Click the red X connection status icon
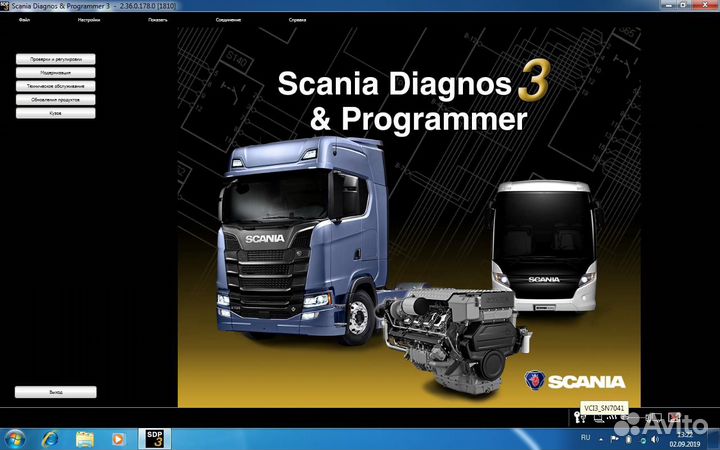Screen dimensions: 720x450 click(674, 417)
